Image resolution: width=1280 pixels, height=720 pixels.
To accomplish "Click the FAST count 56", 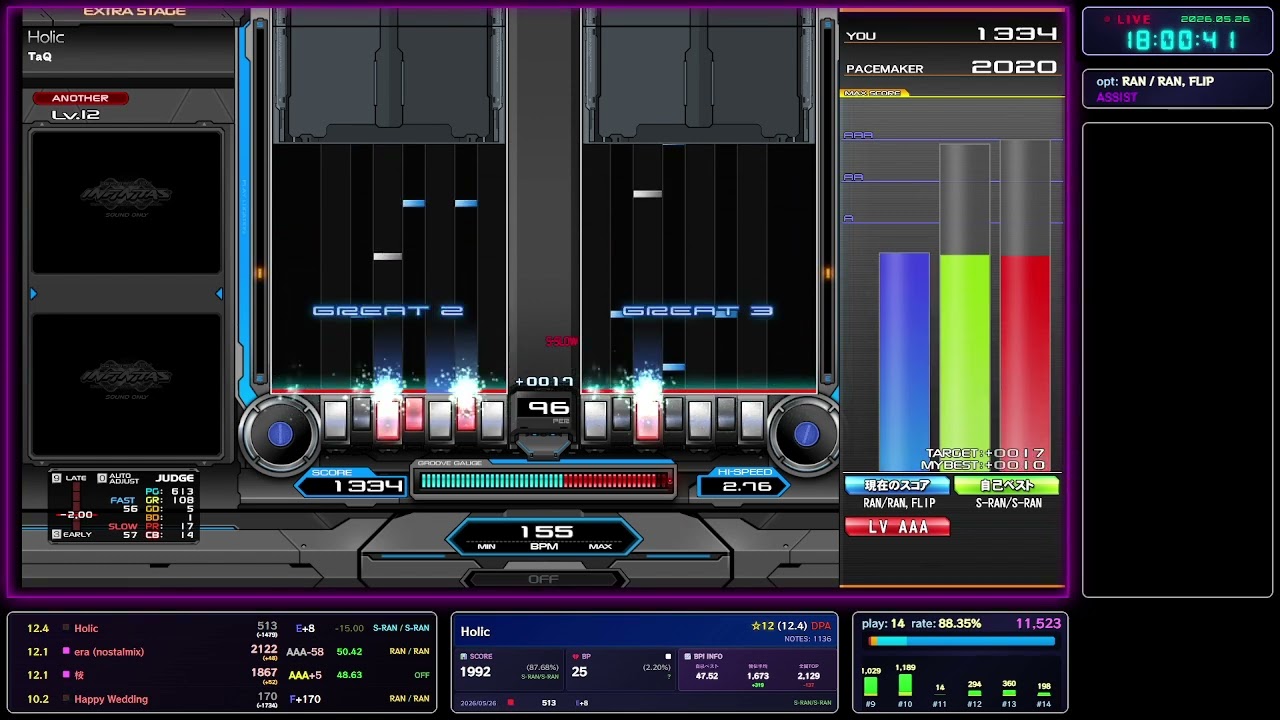I will coord(131,509).
